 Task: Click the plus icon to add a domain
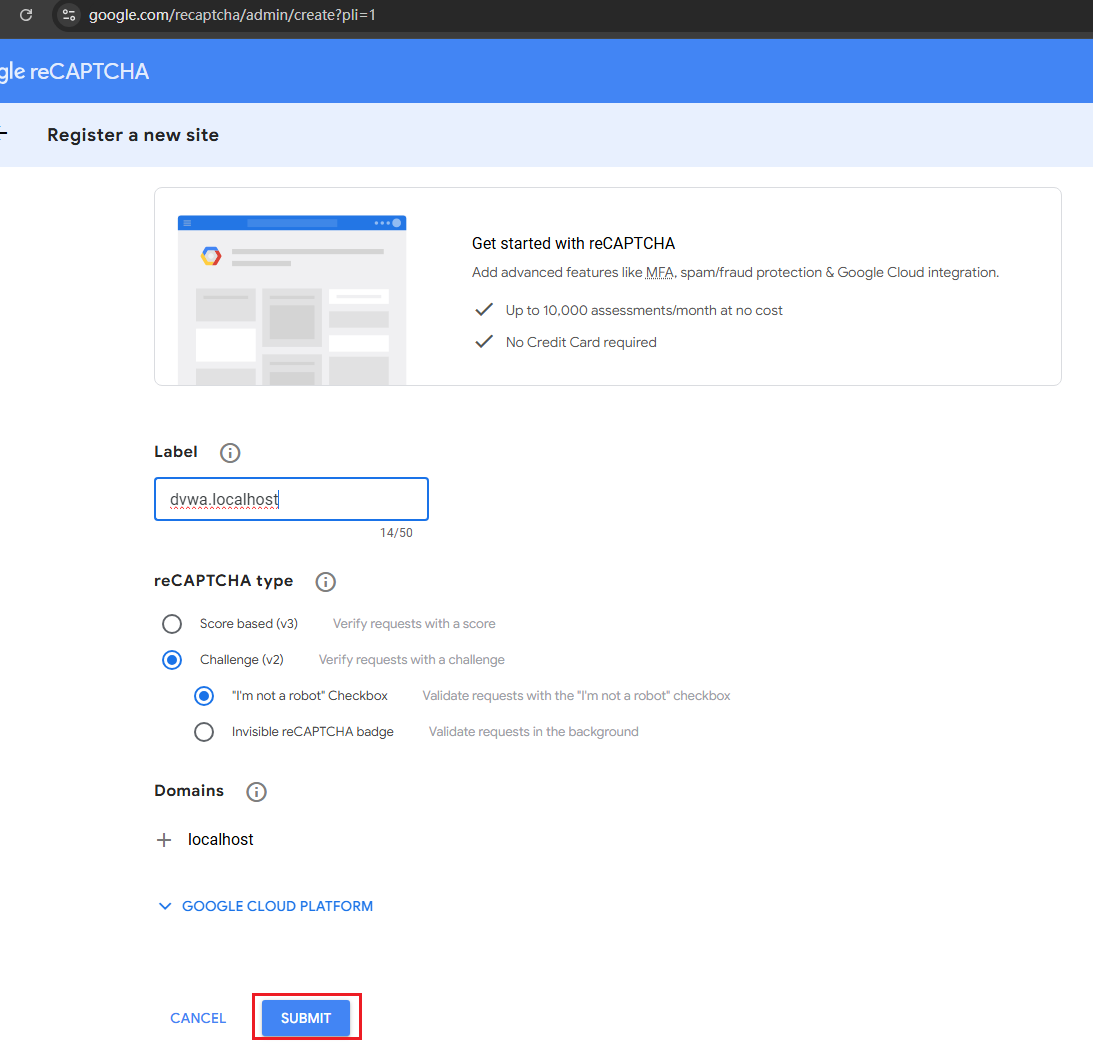pos(164,839)
